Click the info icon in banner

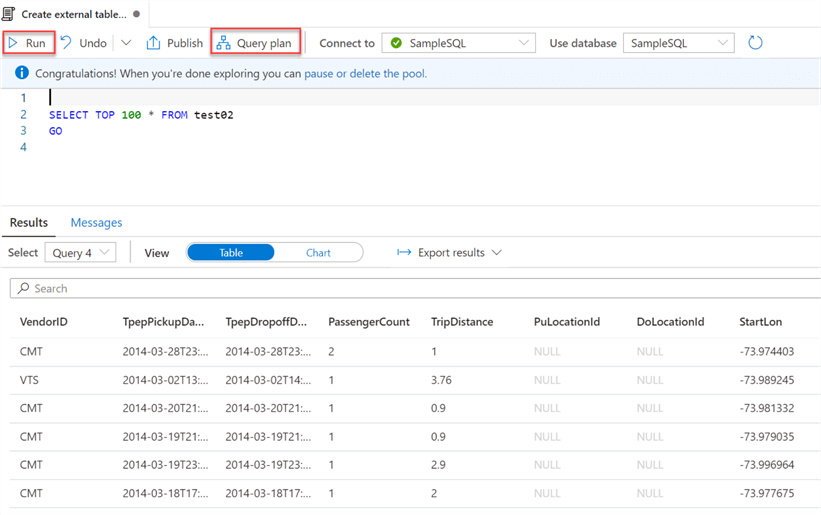click(22, 73)
